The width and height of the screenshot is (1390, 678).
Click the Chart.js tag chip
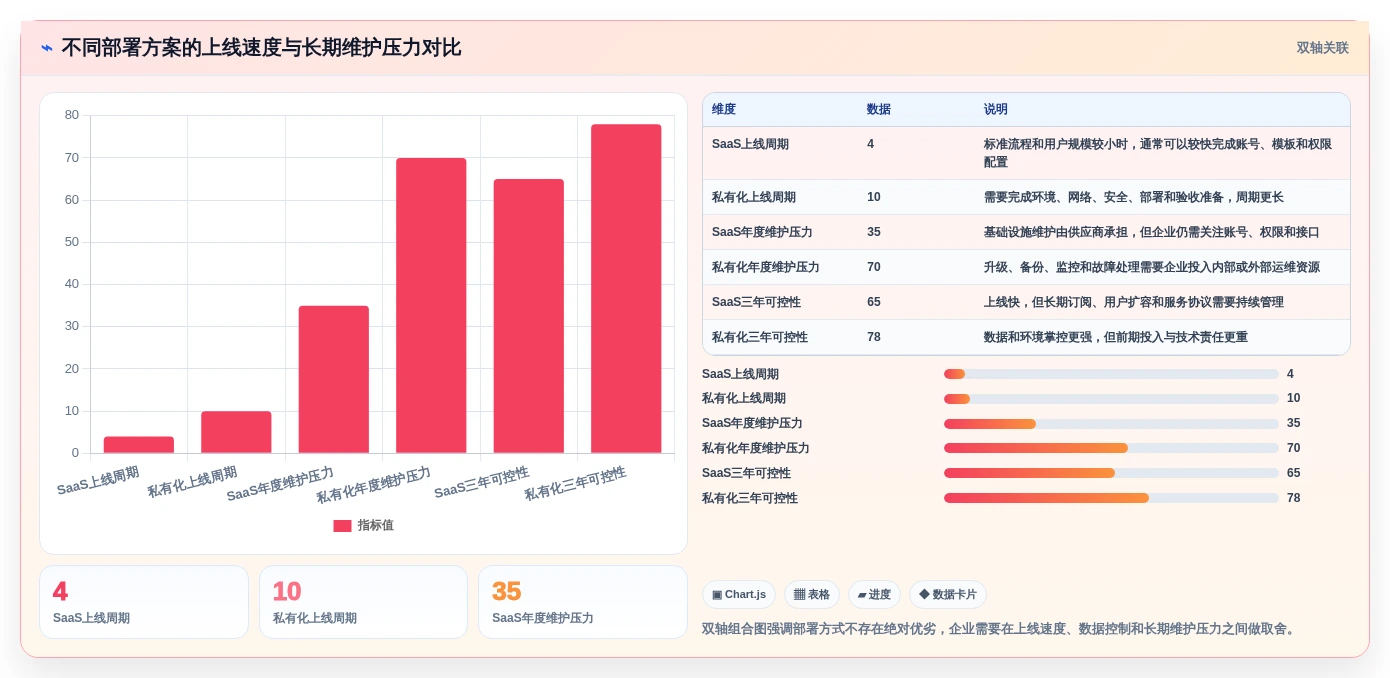(739, 595)
